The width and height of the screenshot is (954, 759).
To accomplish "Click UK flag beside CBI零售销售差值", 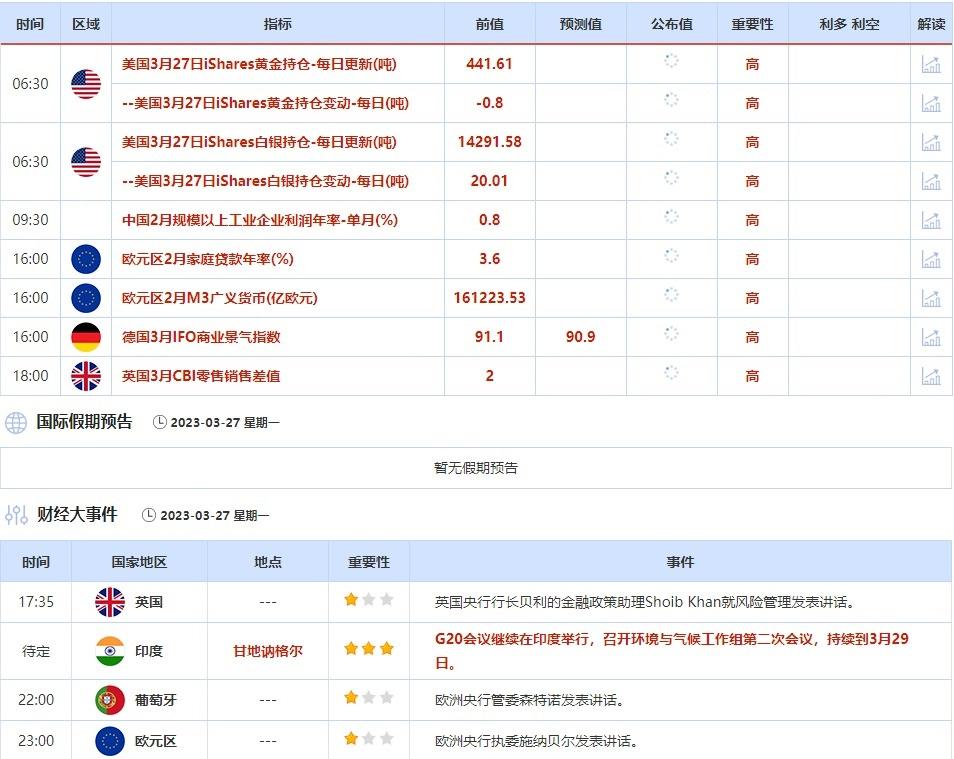I will pos(86,376).
